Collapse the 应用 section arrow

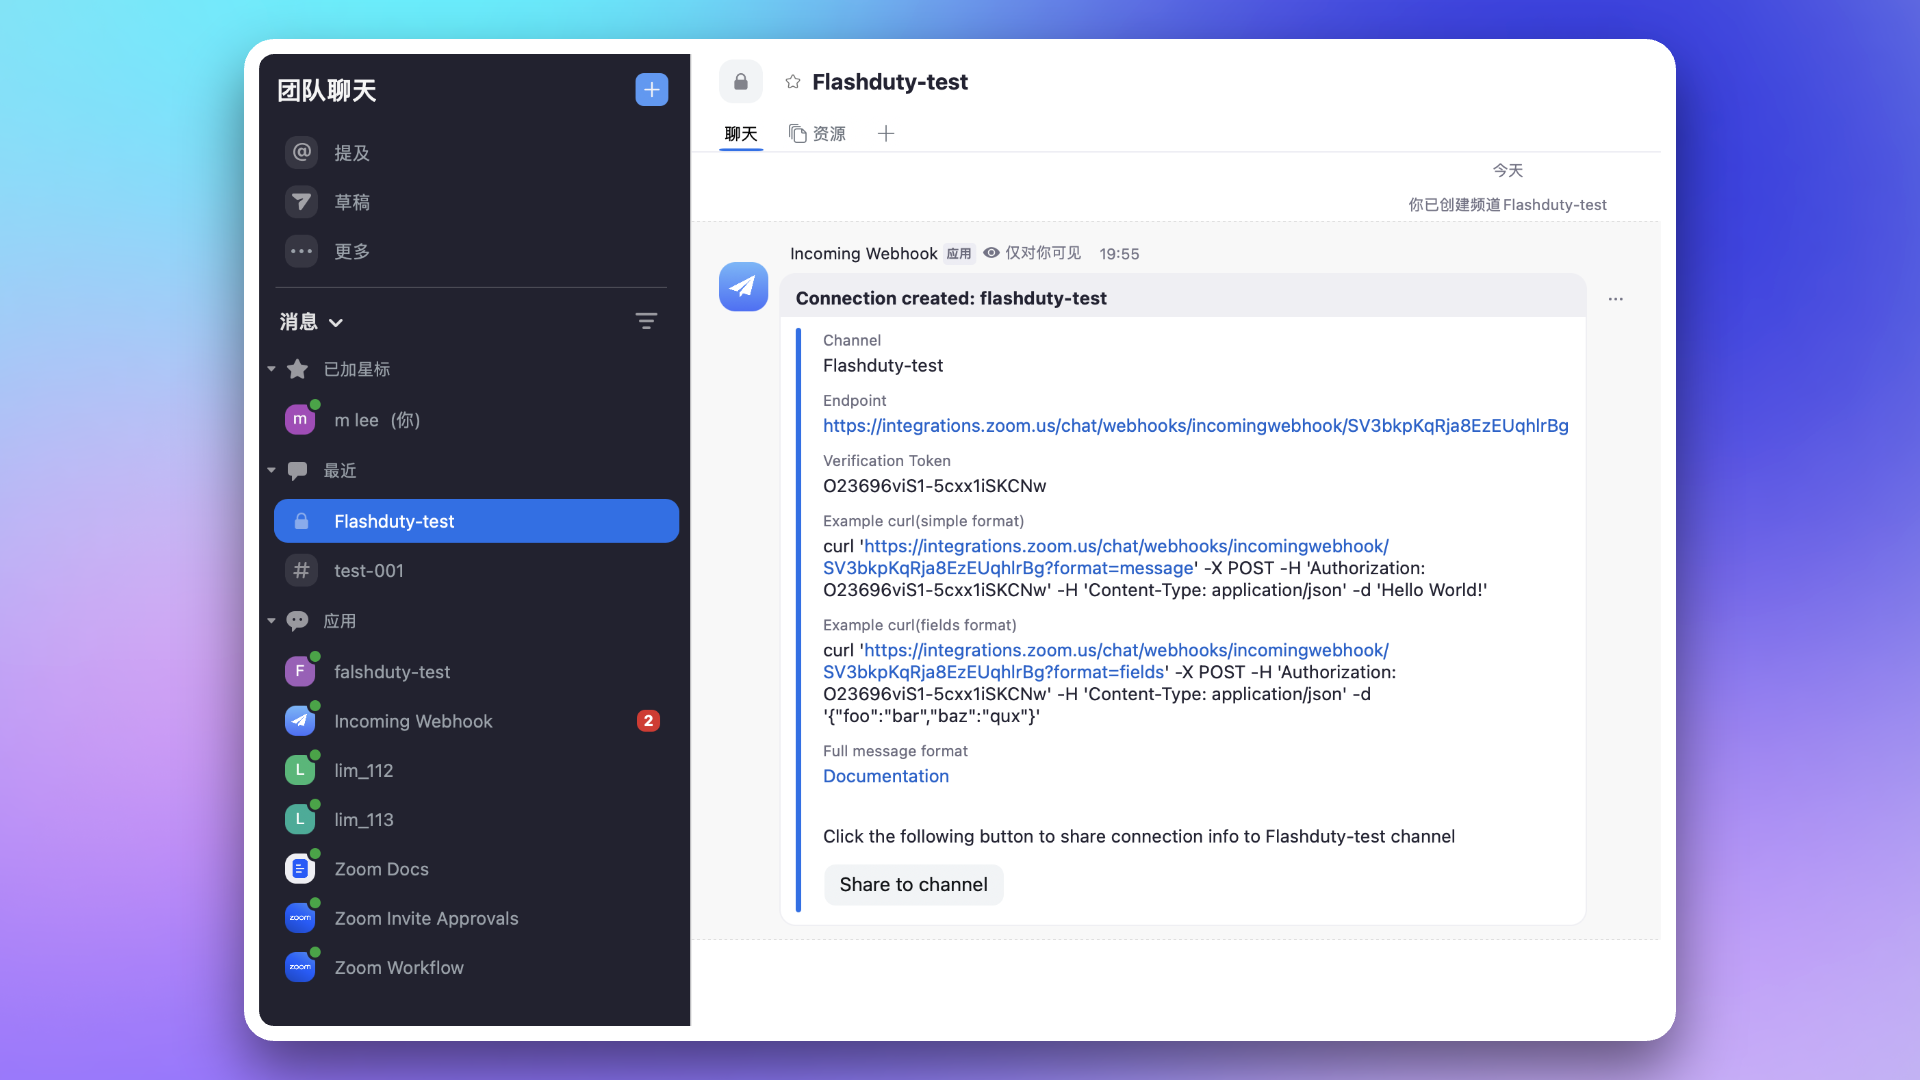(271, 621)
